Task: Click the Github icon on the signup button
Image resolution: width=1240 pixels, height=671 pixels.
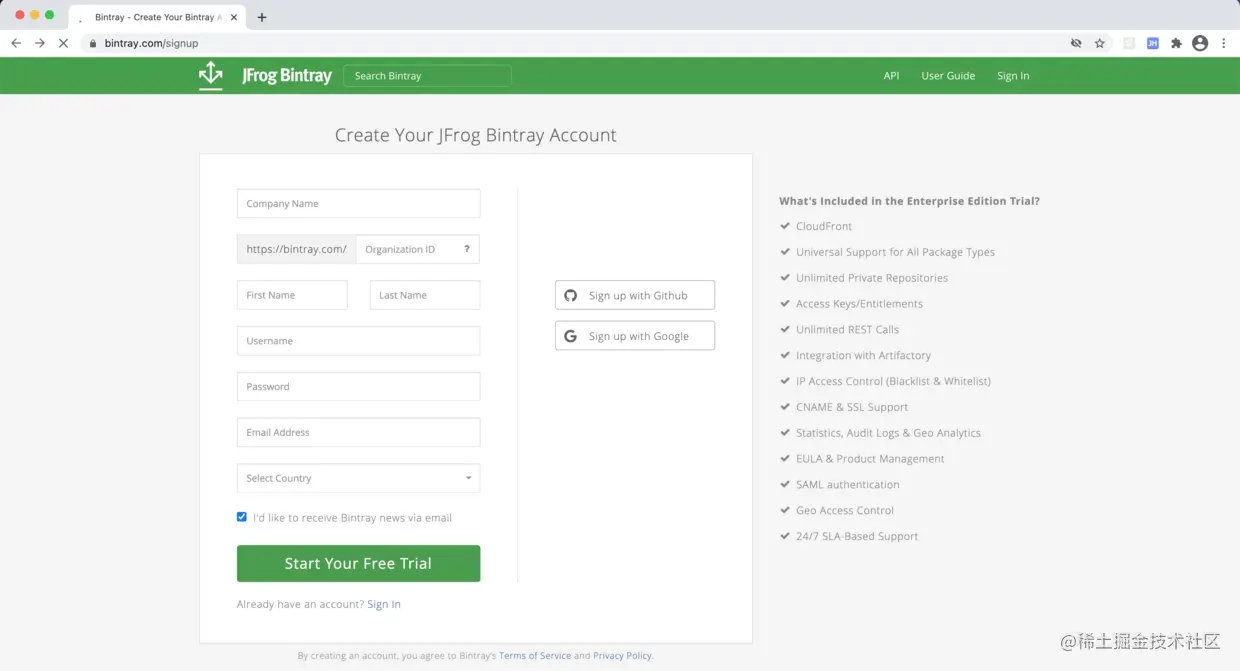Action: (571, 295)
